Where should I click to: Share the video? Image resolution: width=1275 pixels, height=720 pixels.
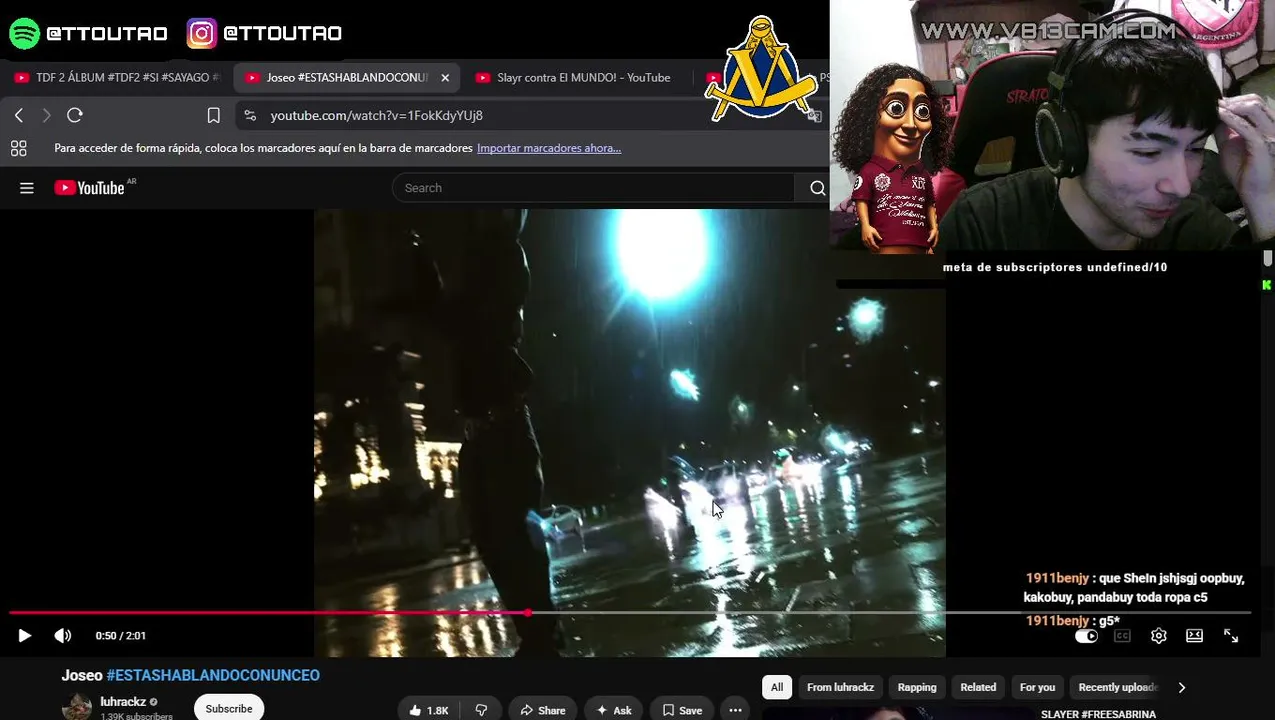coord(543,710)
